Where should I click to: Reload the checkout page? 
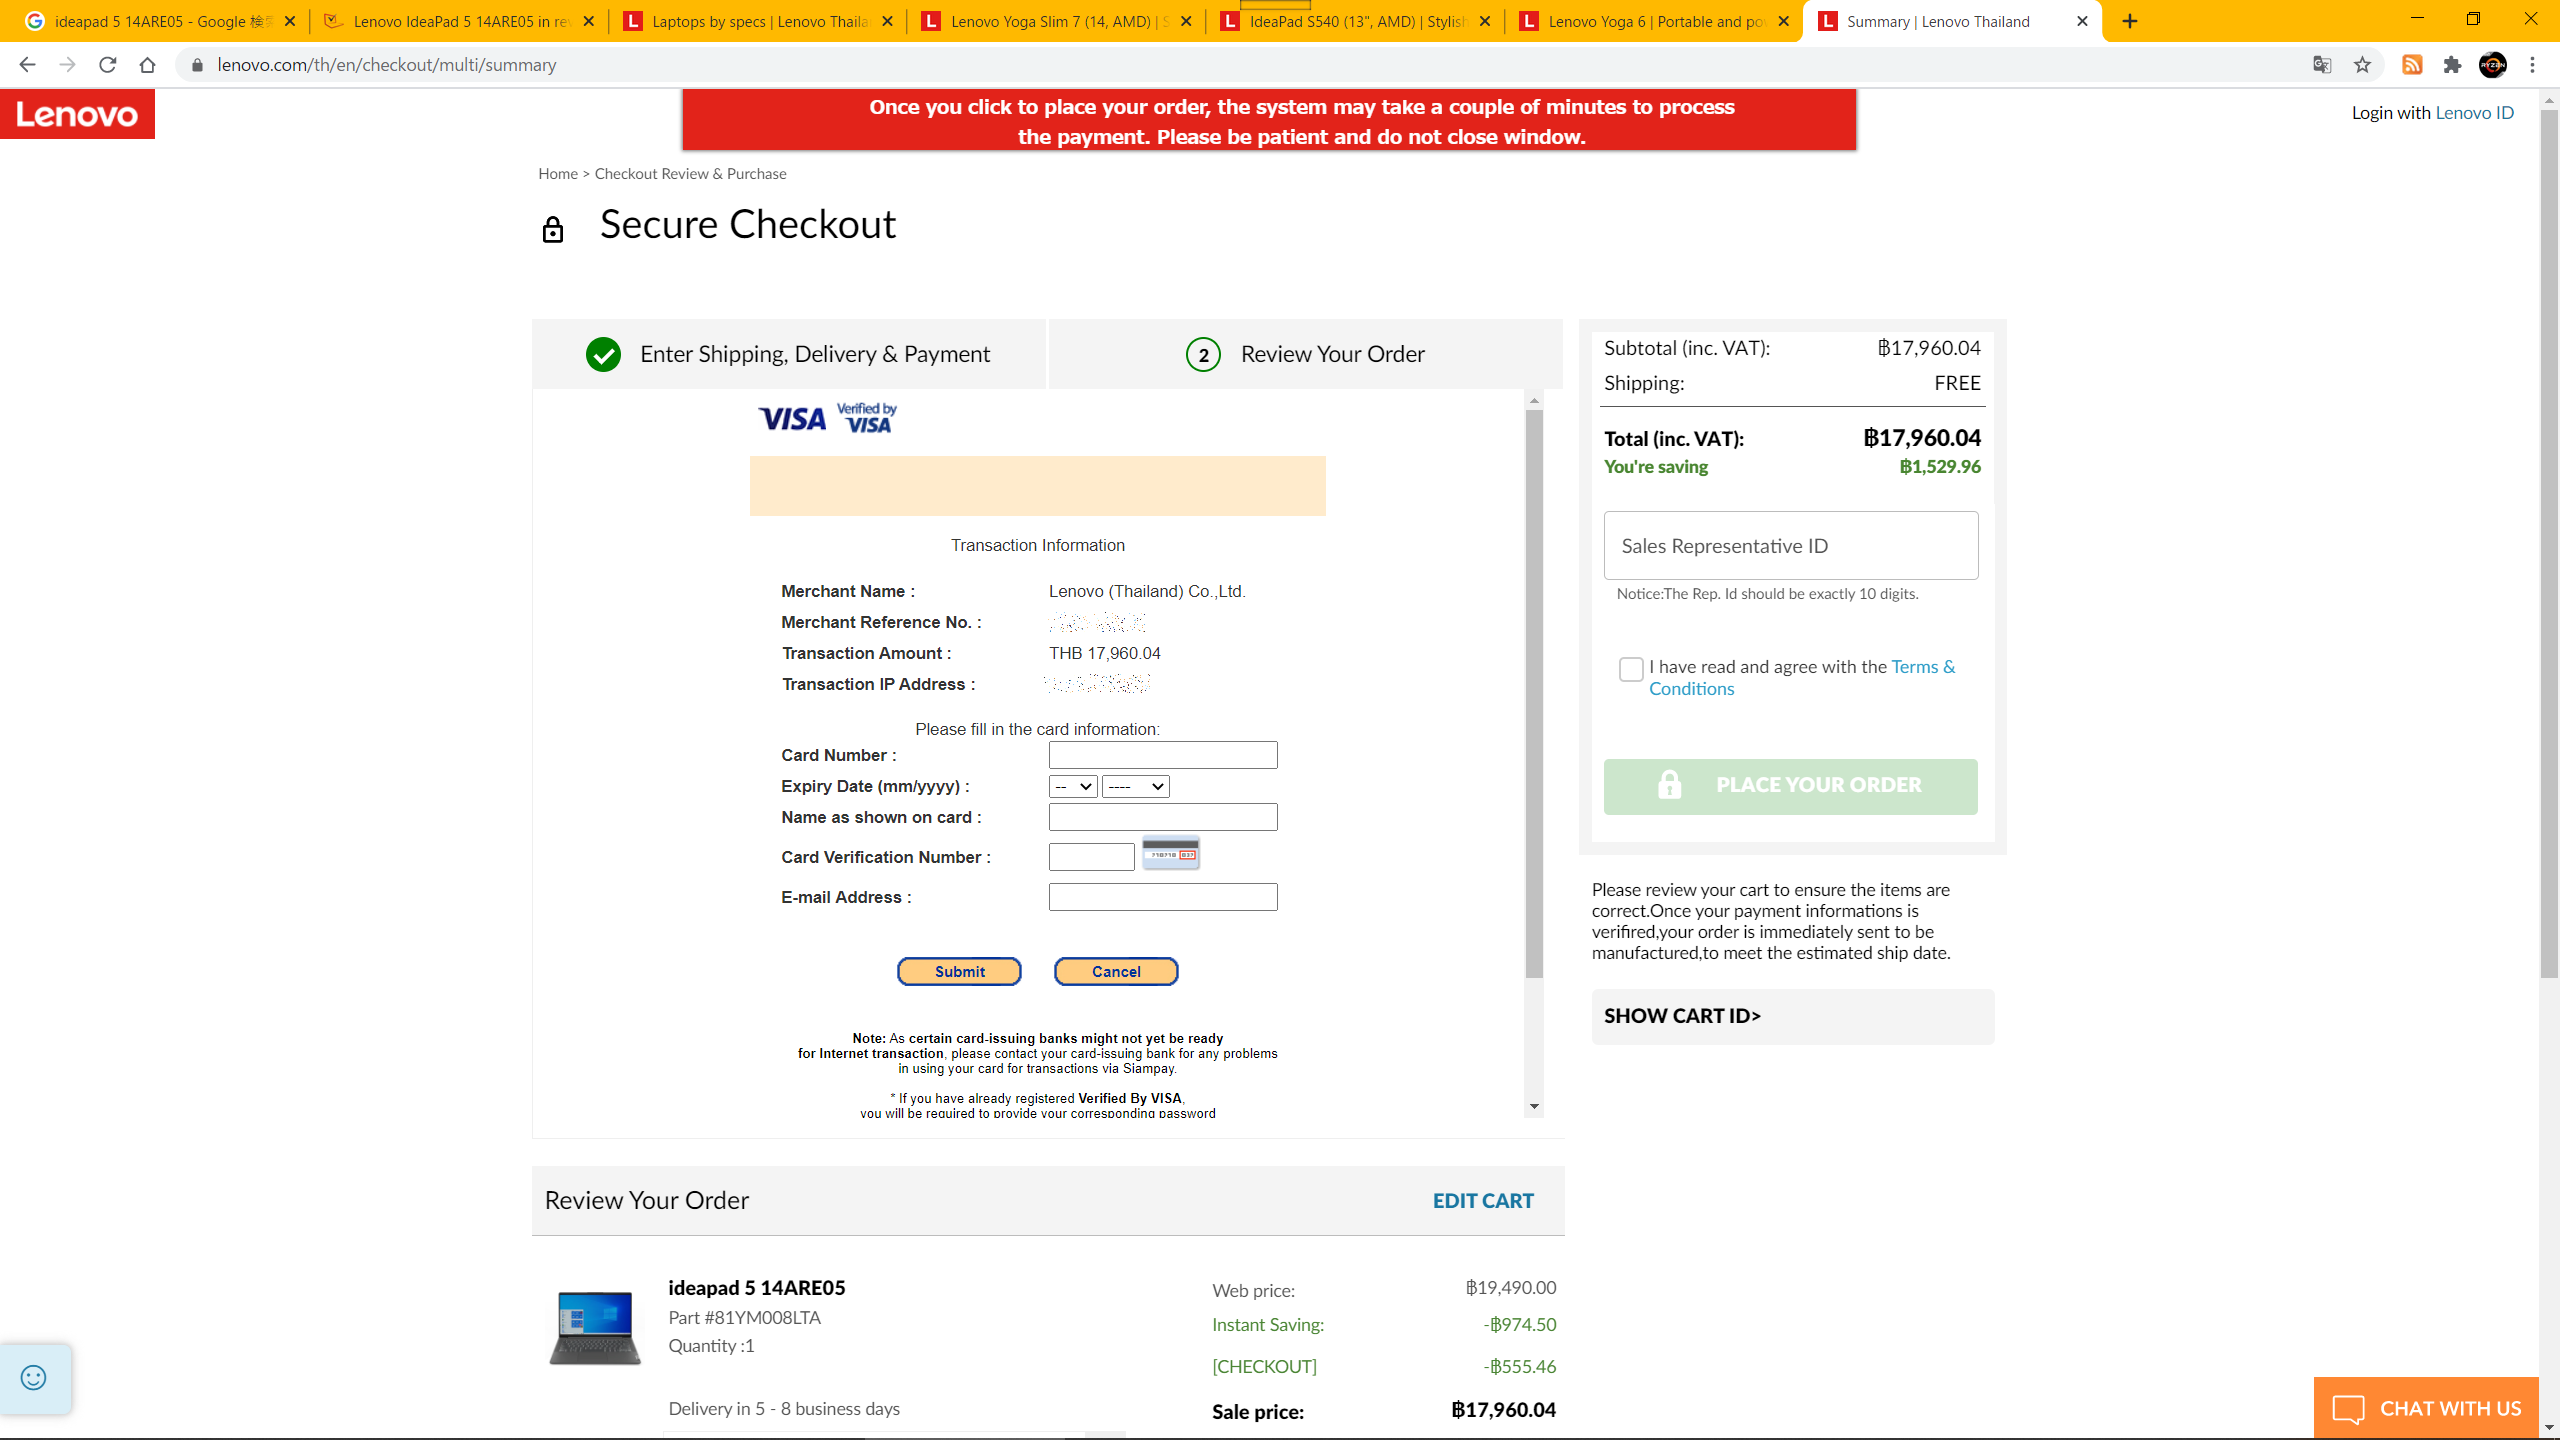click(x=107, y=65)
